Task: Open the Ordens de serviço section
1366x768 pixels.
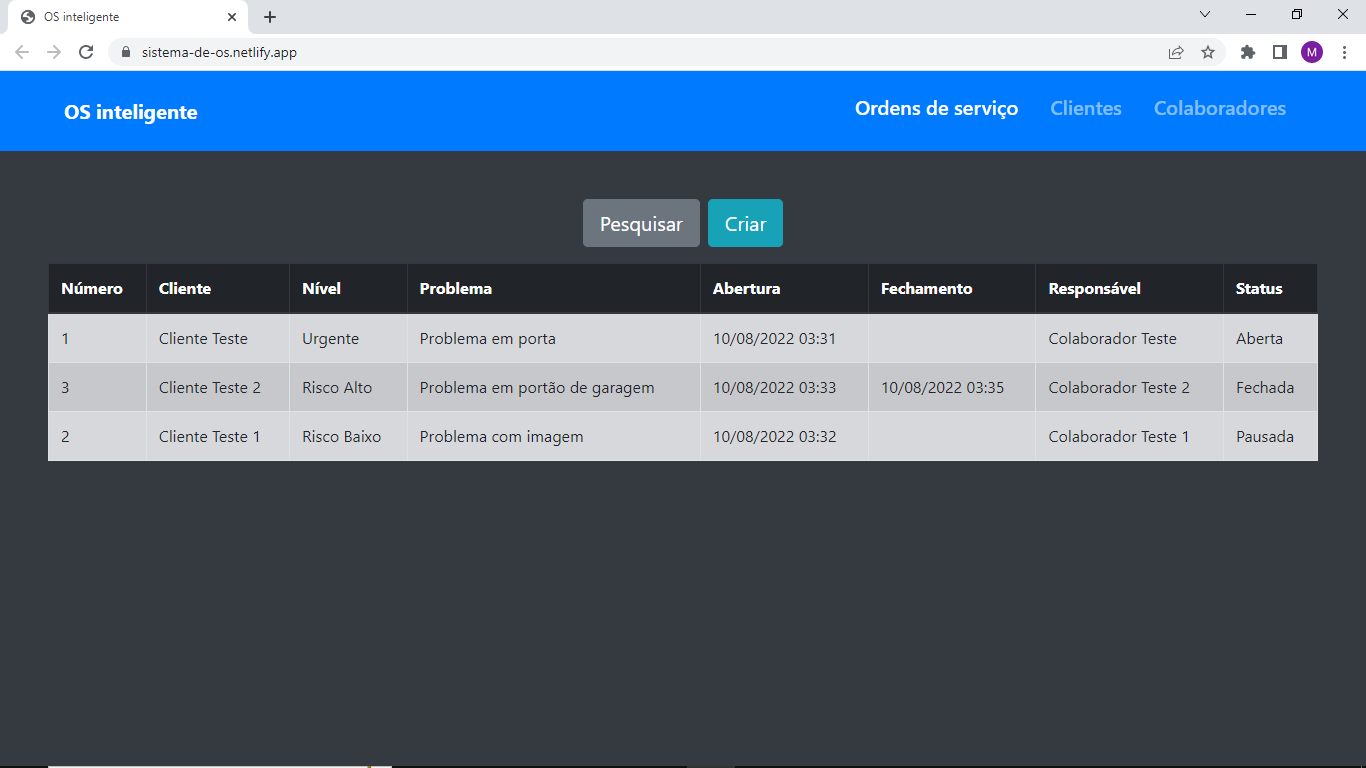Action: coord(936,109)
